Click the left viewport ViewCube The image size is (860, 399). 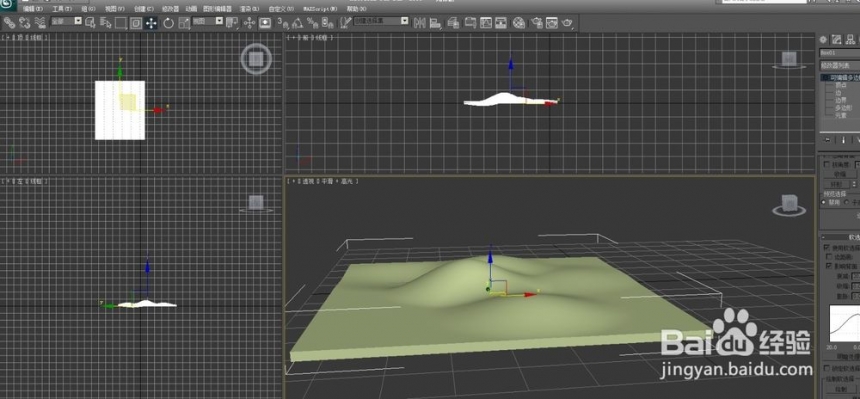(256, 204)
